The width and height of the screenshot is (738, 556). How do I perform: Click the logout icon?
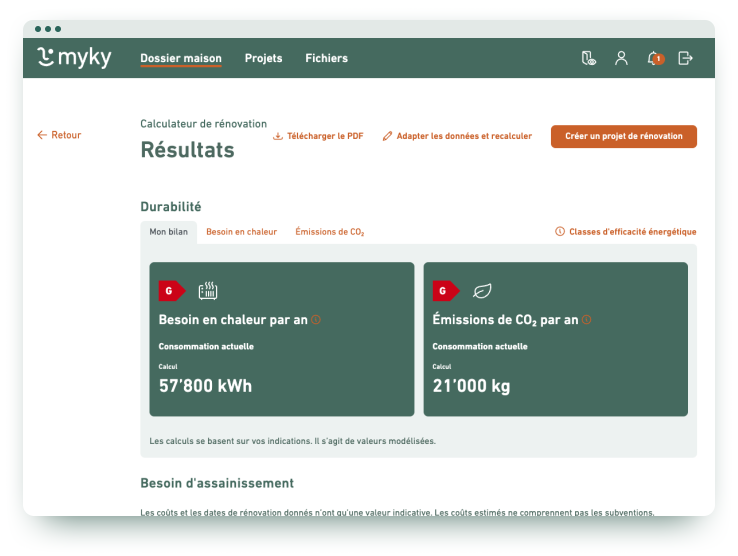tap(685, 58)
